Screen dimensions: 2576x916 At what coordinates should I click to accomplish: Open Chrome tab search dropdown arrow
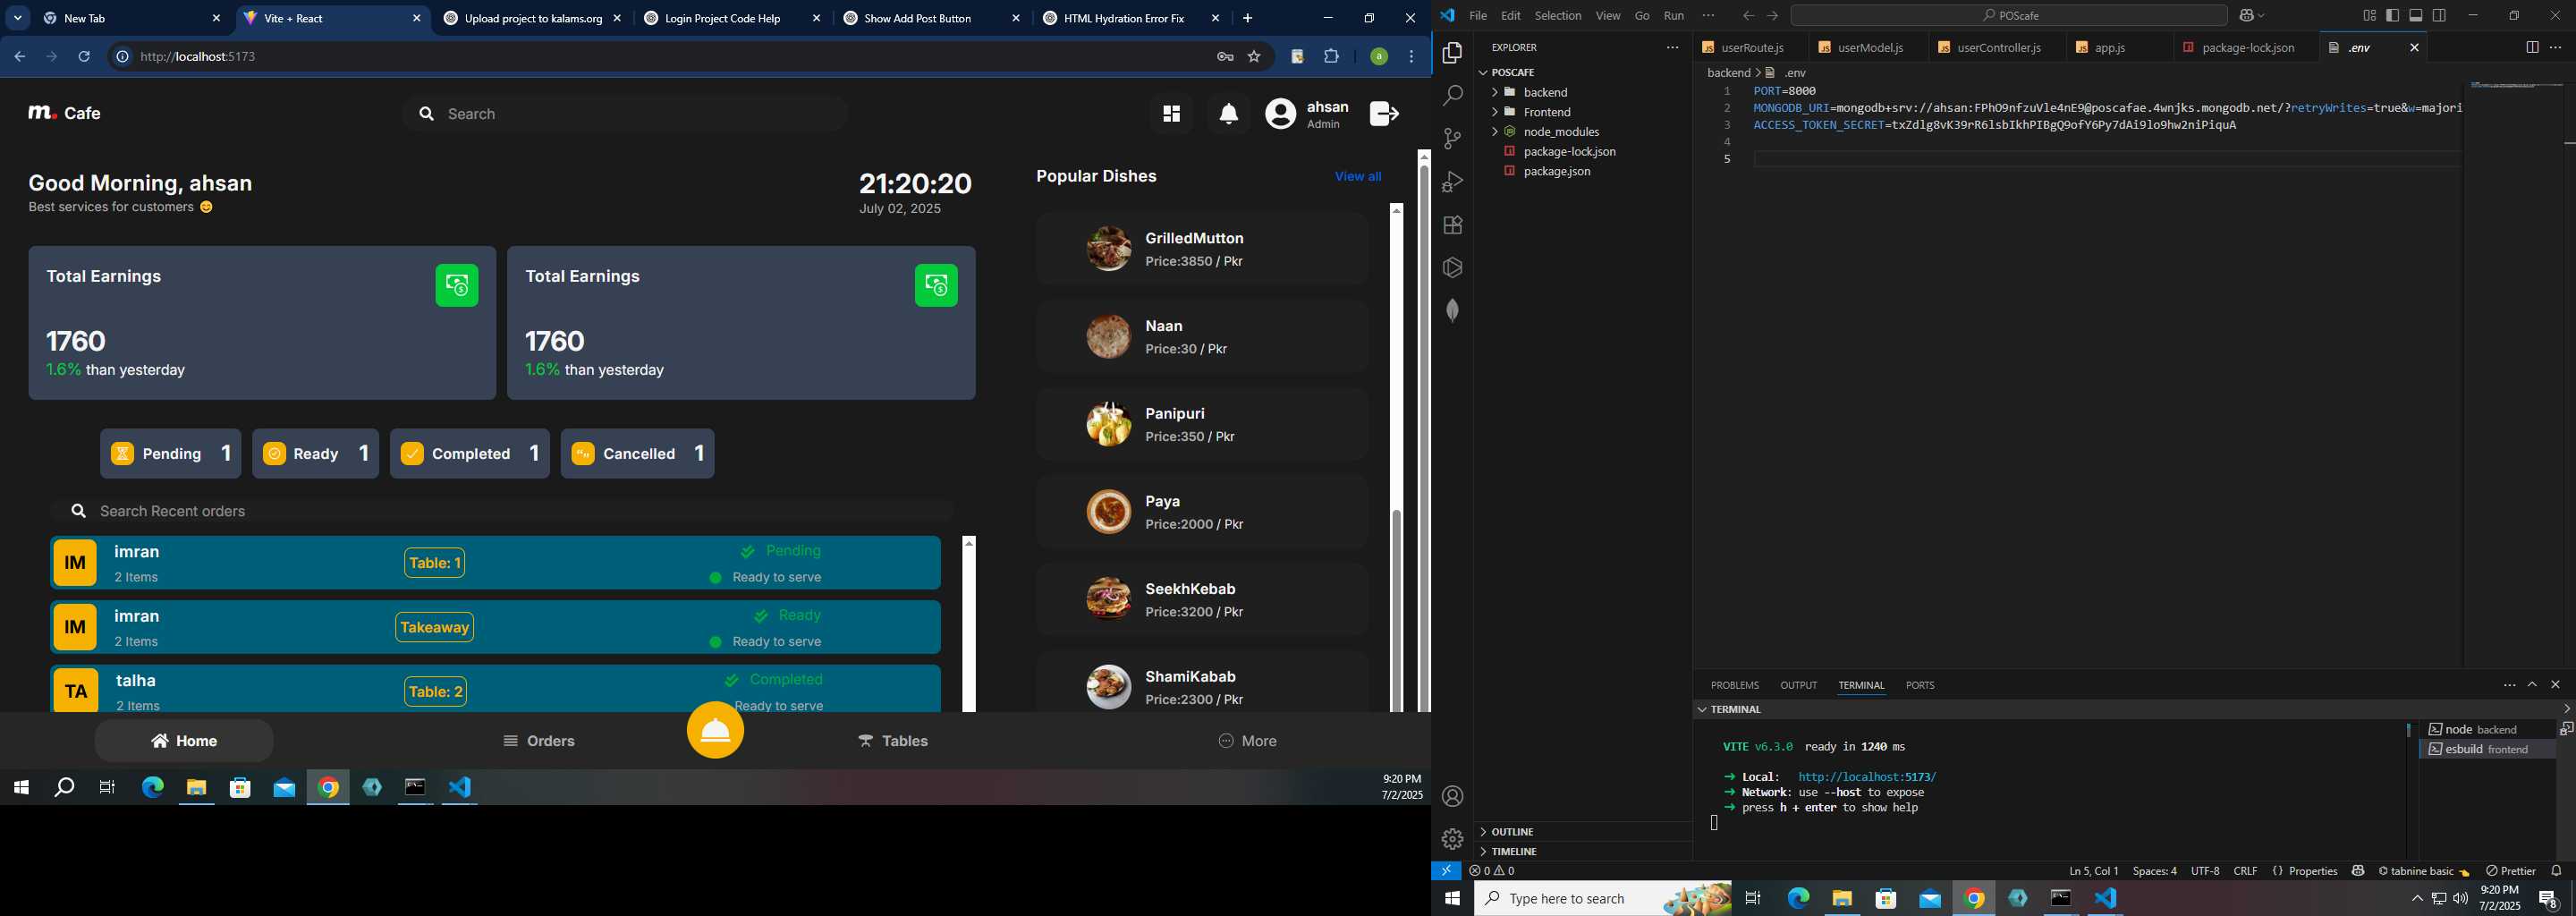click(x=17, y=18)
